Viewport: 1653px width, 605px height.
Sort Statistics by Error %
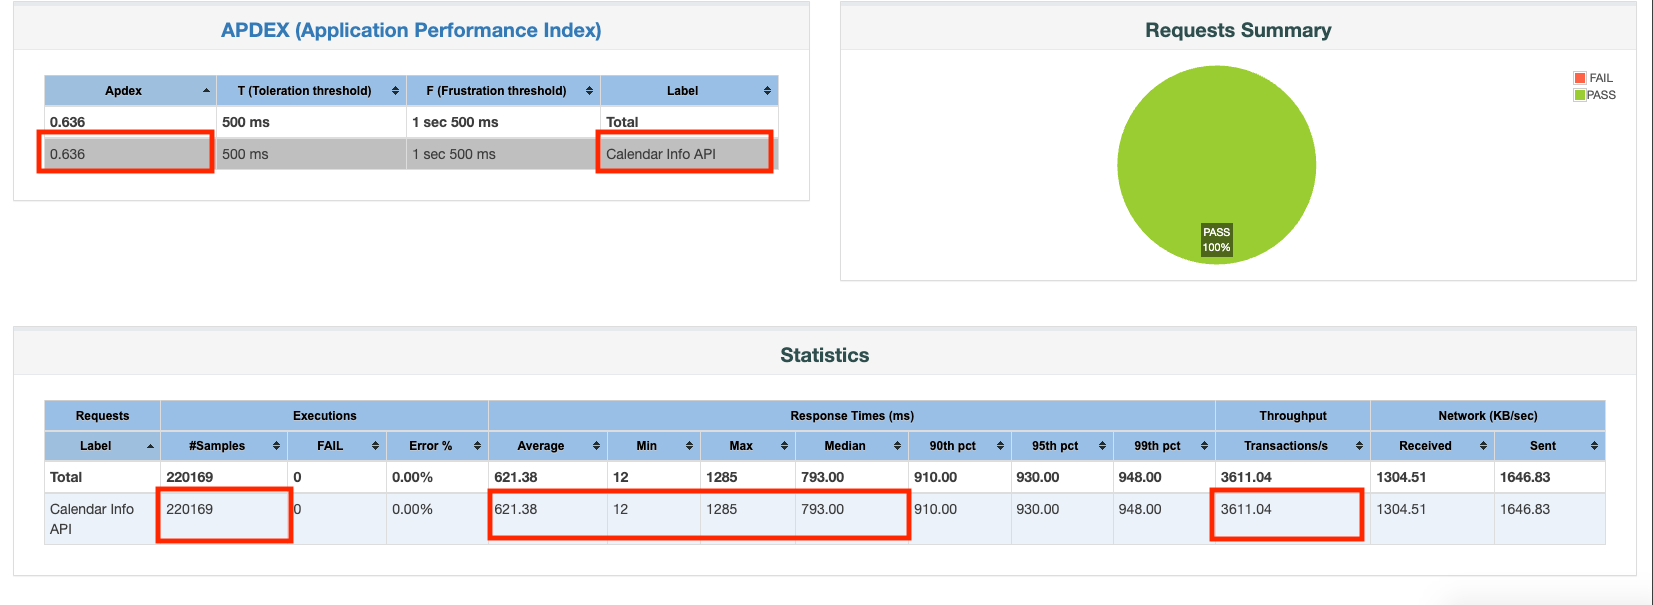click(437, 446)
